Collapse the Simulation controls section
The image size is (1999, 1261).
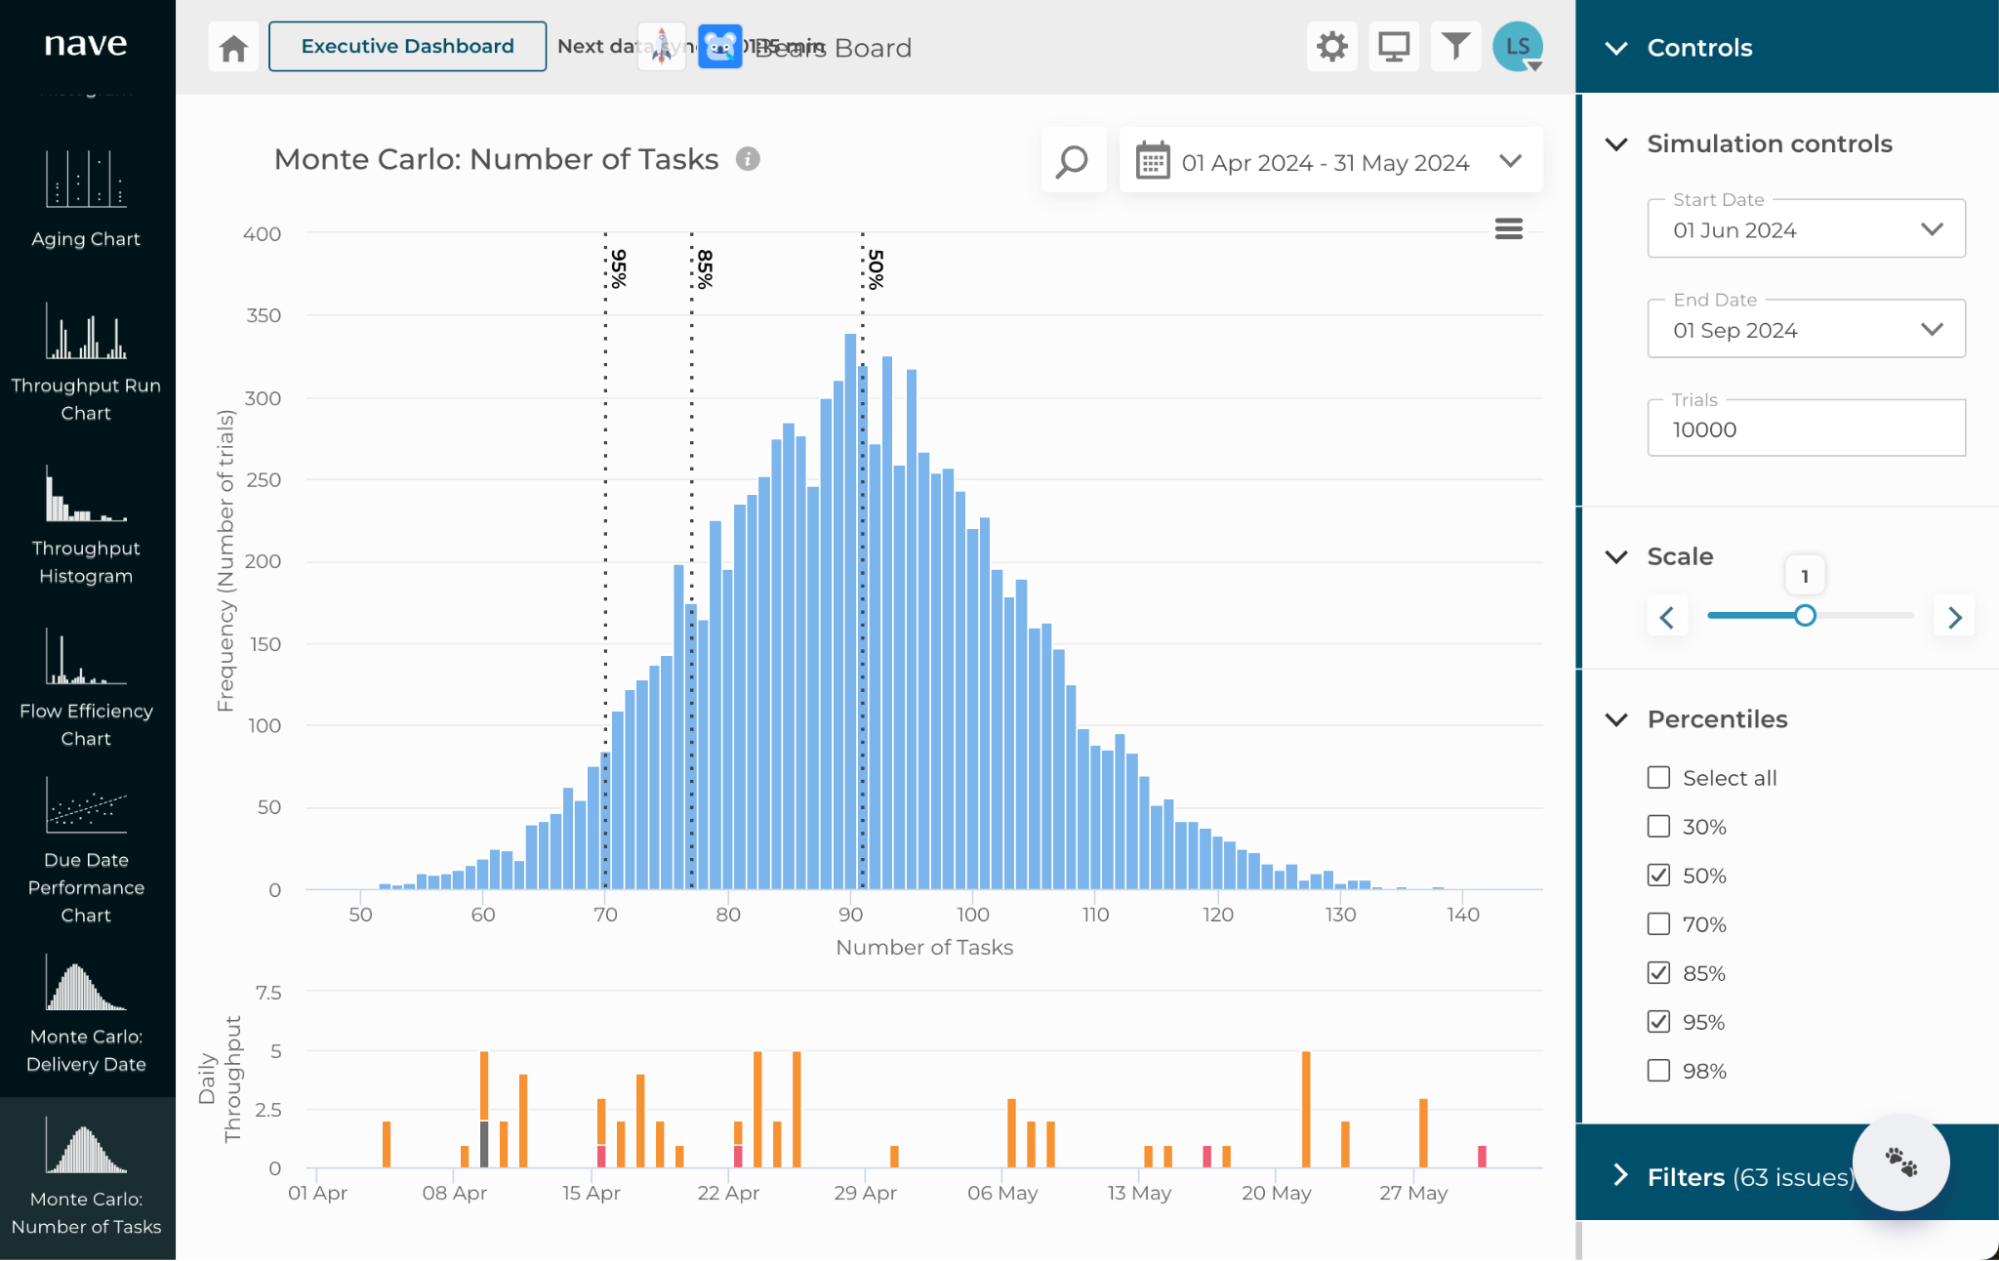tap(1615, 144)
